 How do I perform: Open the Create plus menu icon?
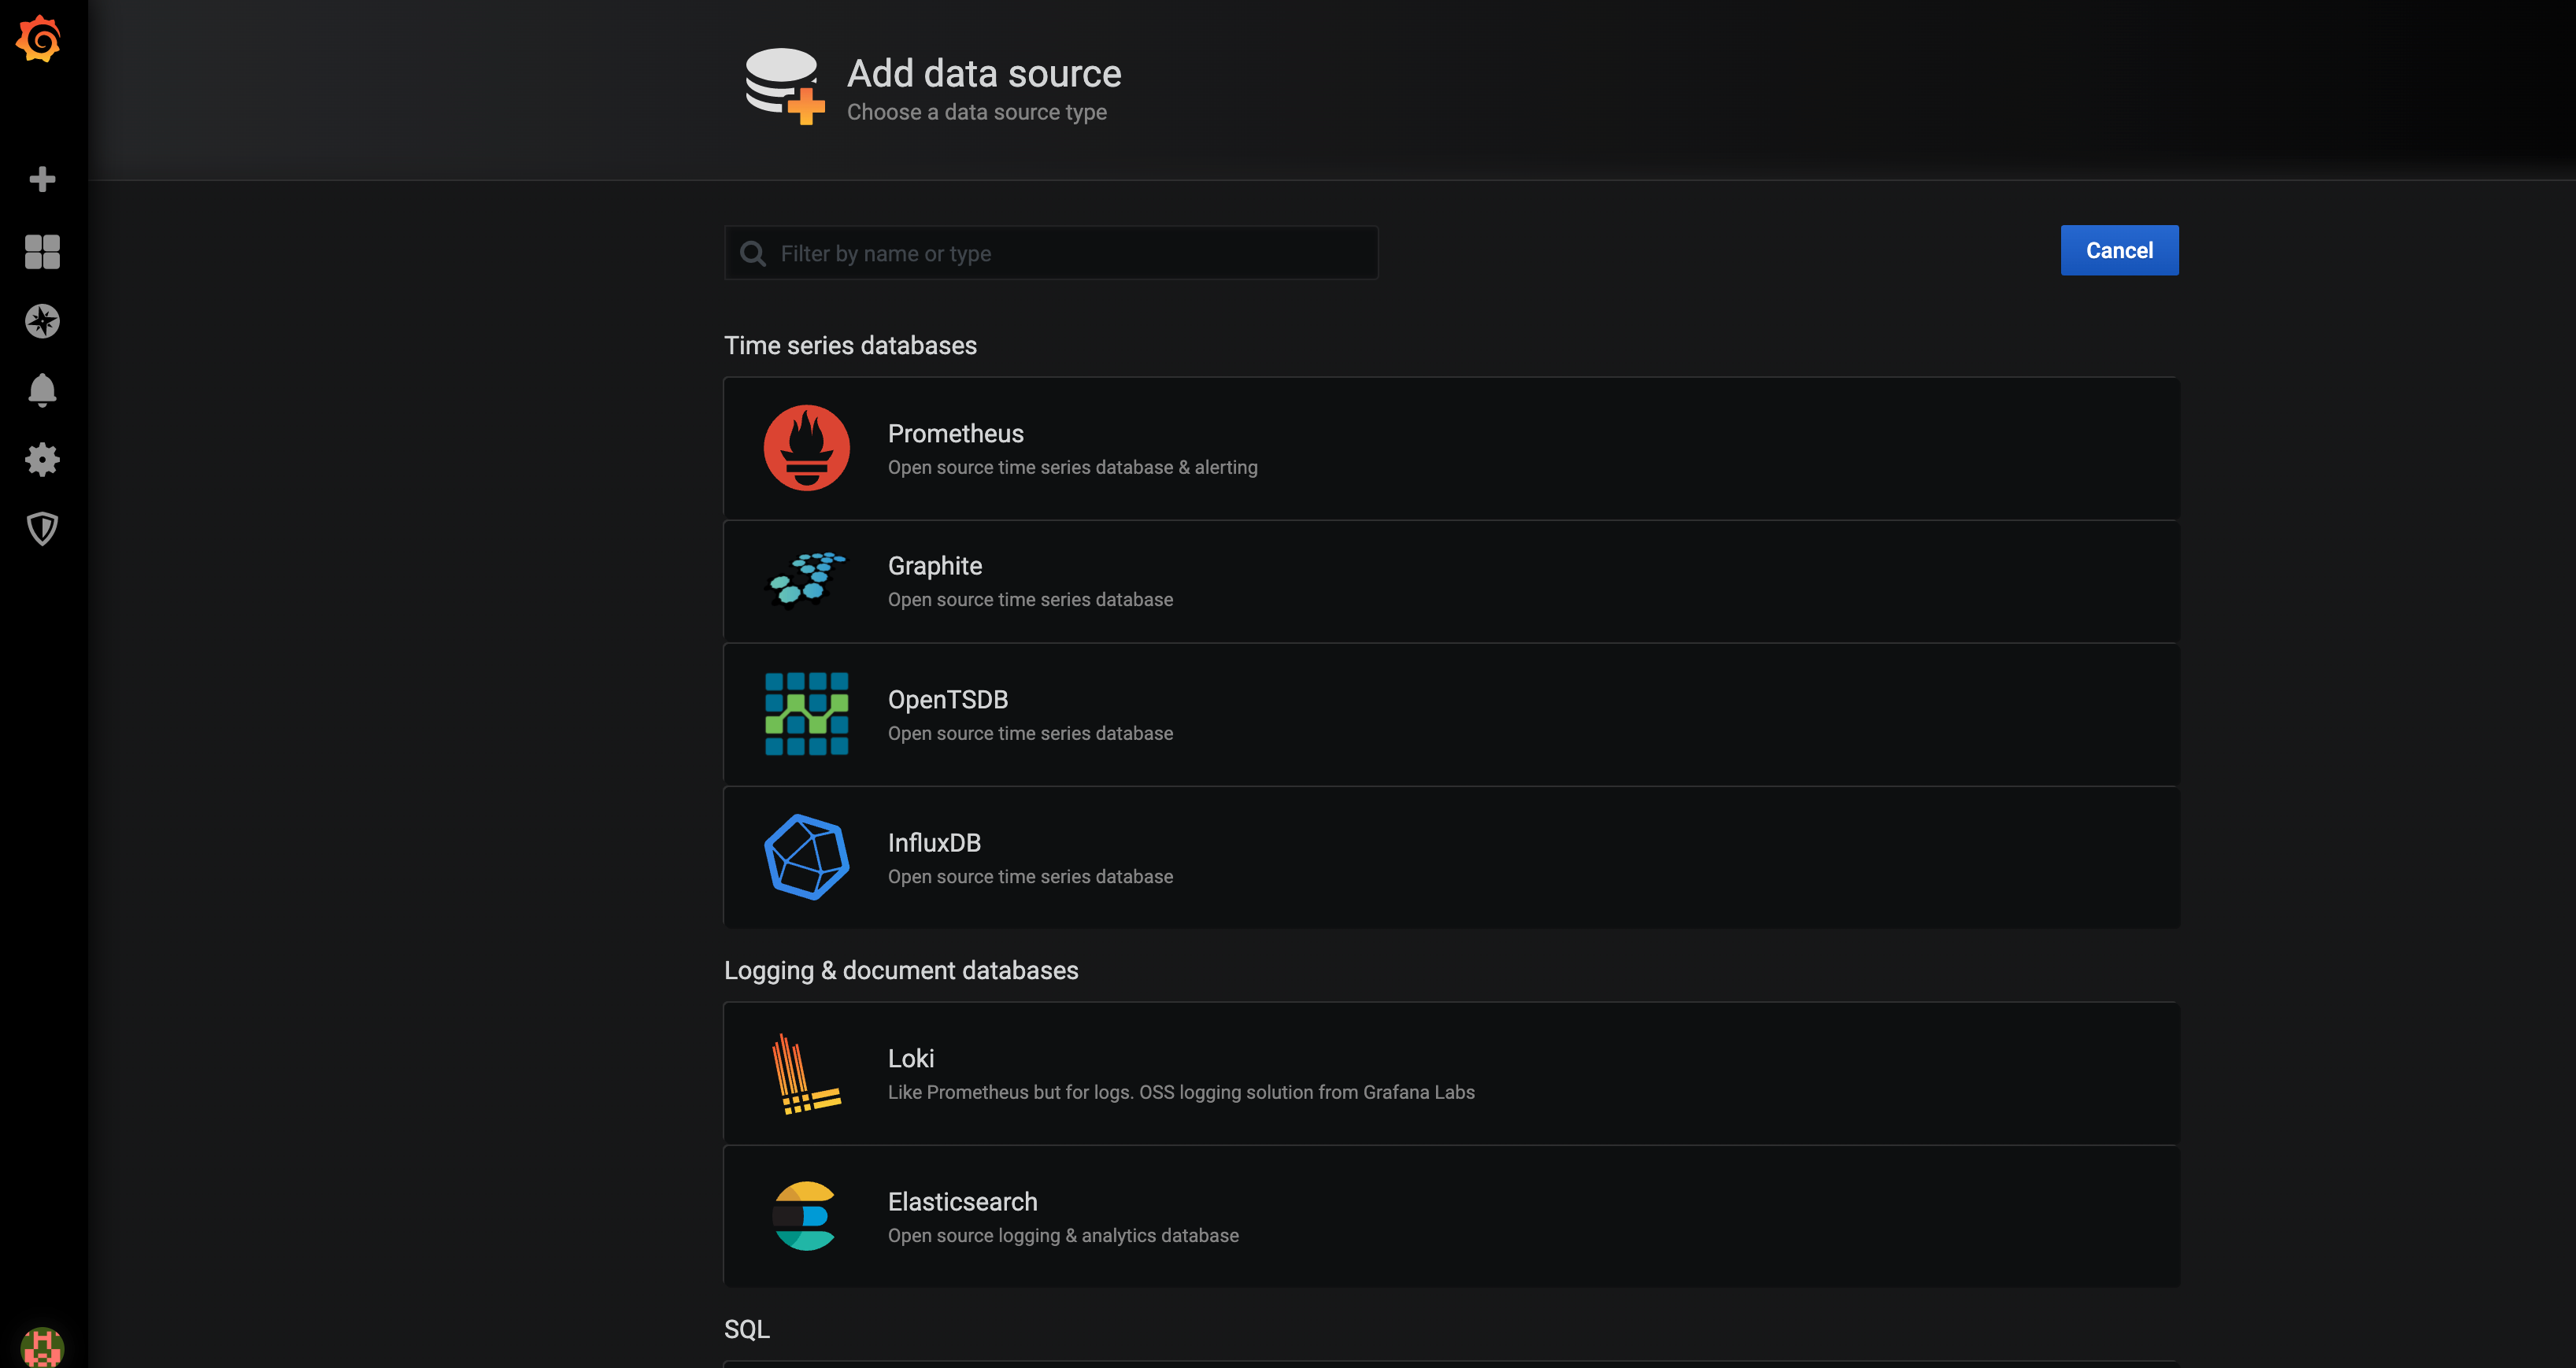(x=42, y=179)
